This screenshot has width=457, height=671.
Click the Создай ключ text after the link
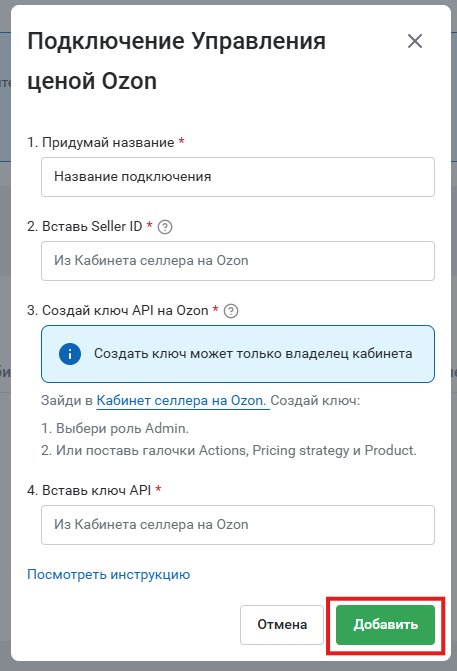tap(315, 401)
